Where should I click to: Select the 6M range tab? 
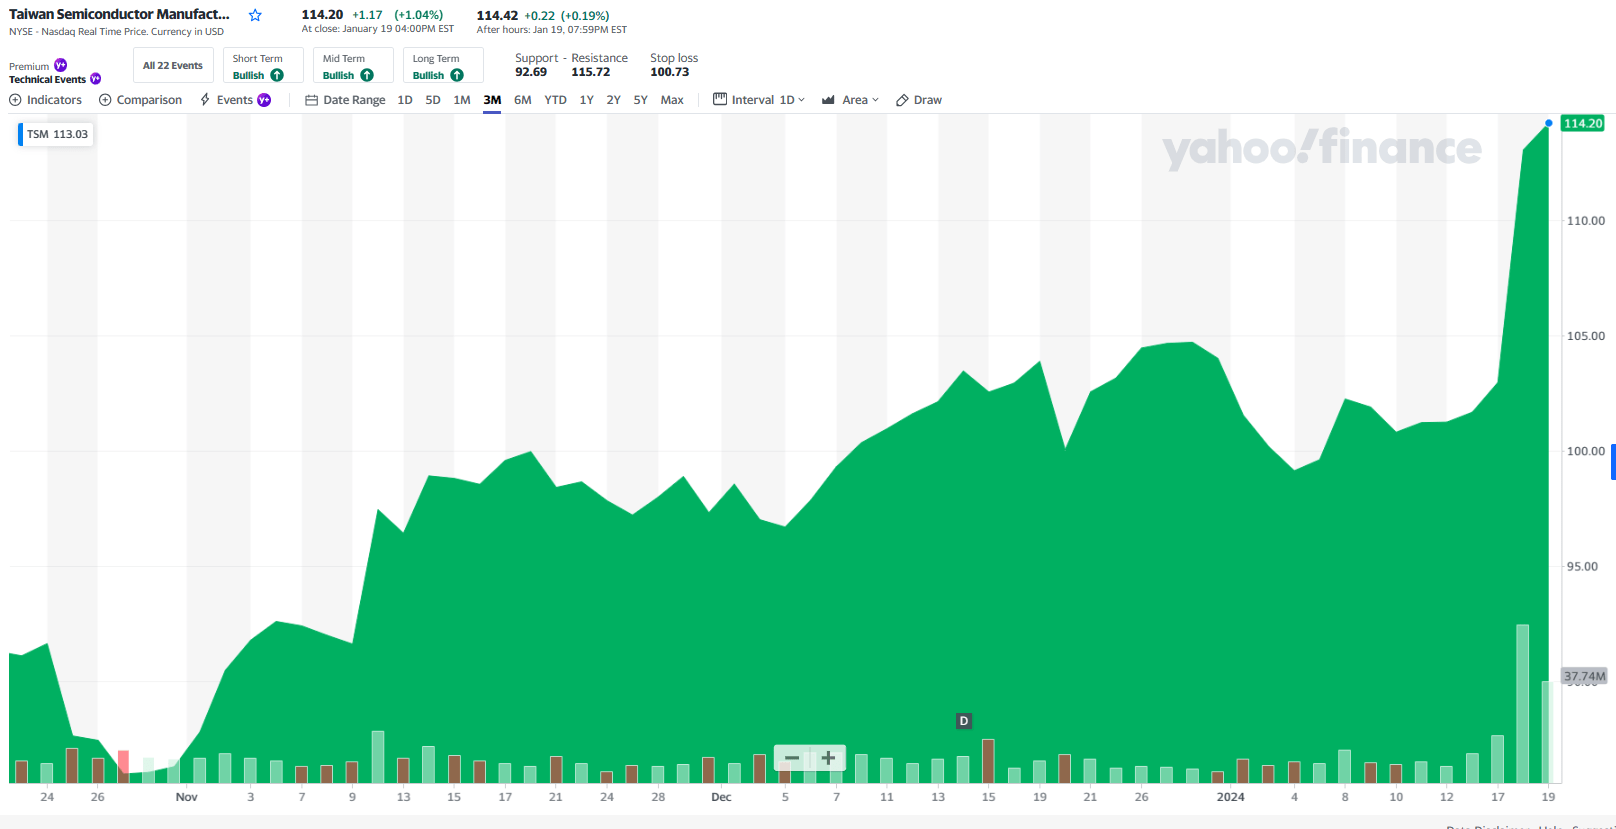(x=523, y=100)
